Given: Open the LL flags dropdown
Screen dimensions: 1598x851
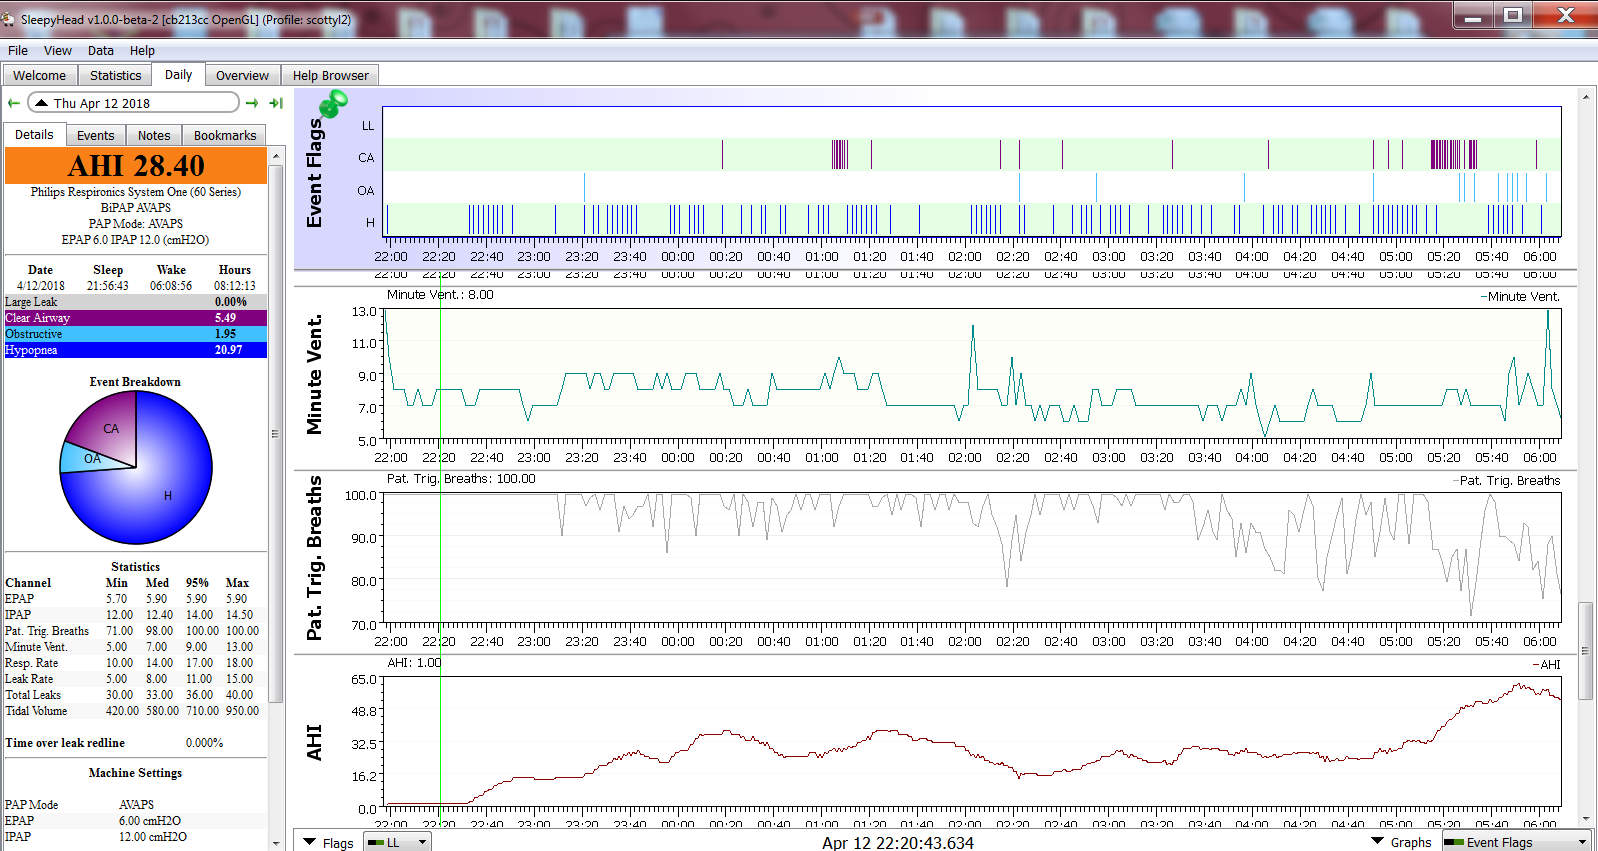Looking at the screenshot, I should (x=397, y=842).
